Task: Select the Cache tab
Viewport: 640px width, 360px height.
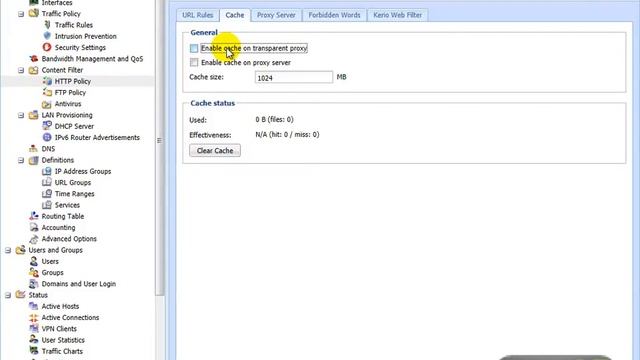Action: coord(235,15)
